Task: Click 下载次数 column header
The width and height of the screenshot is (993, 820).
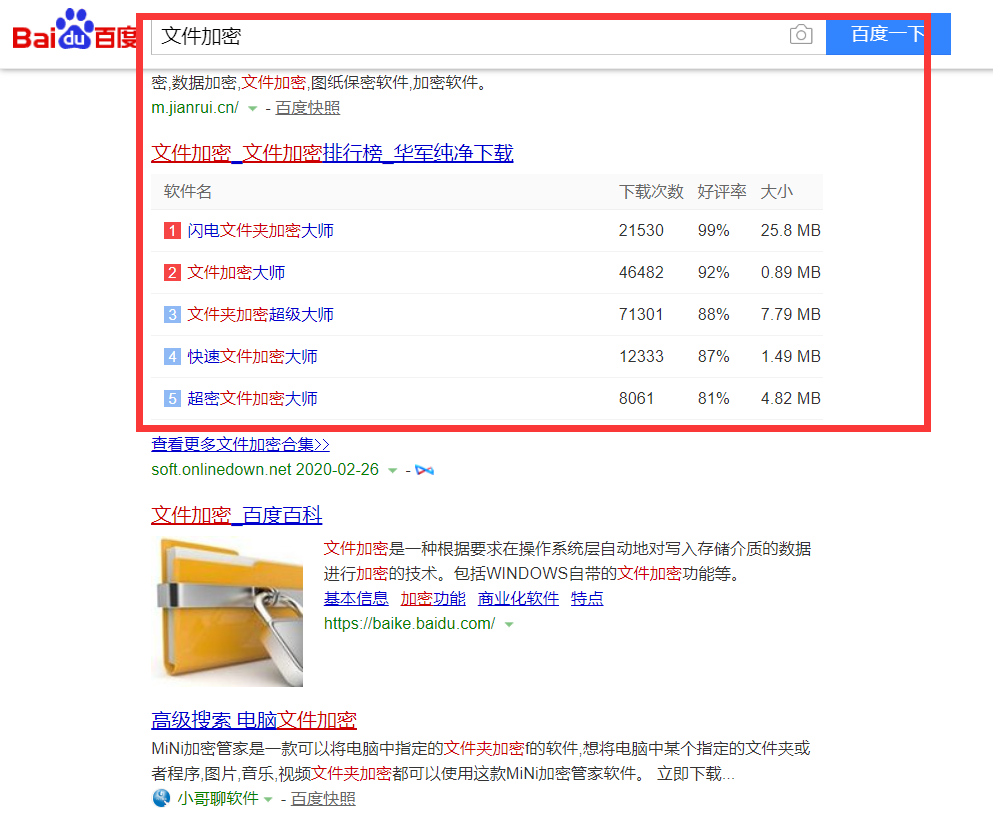Action: pos(651,192)
